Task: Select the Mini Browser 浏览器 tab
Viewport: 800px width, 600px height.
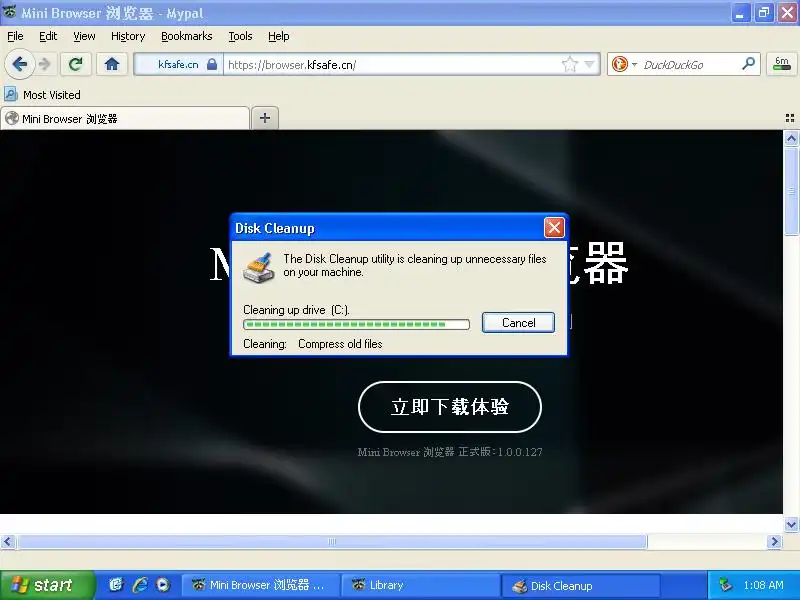Action: (x=125, y=118)
